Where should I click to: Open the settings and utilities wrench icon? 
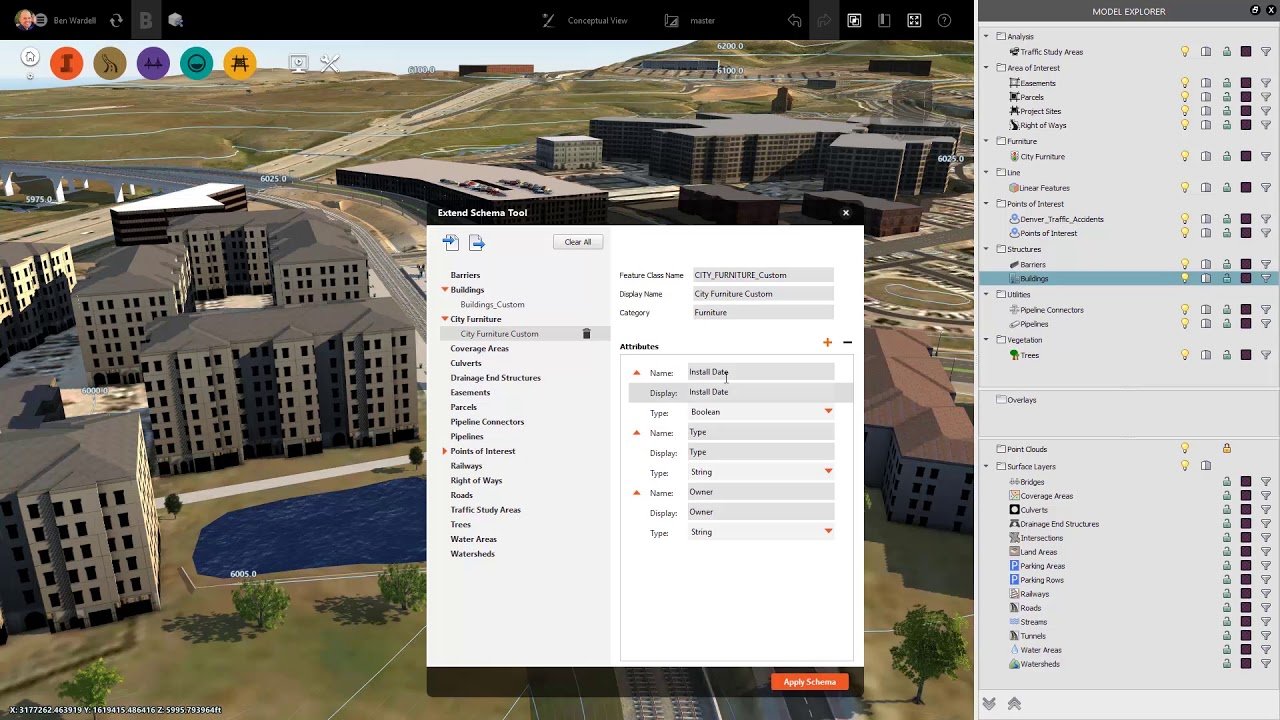tap(330, 64)
